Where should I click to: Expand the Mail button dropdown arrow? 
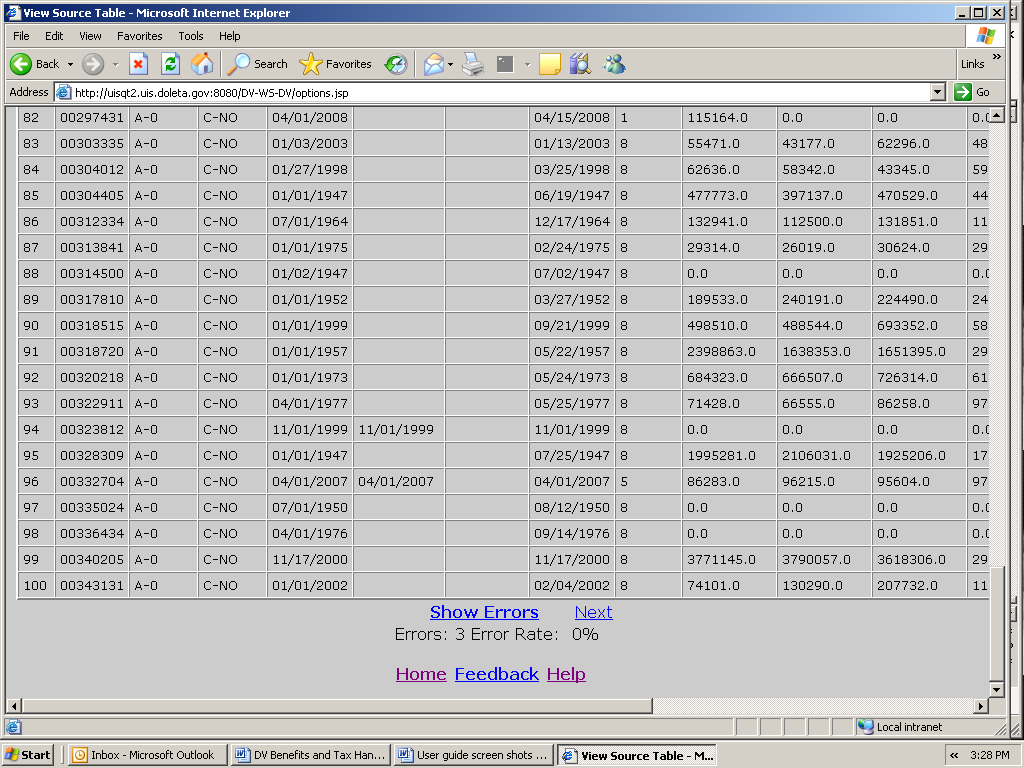point(450,64)
